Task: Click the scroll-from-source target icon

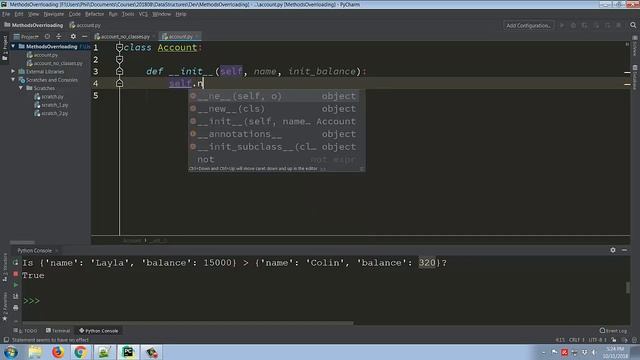Action: [47, 37]
